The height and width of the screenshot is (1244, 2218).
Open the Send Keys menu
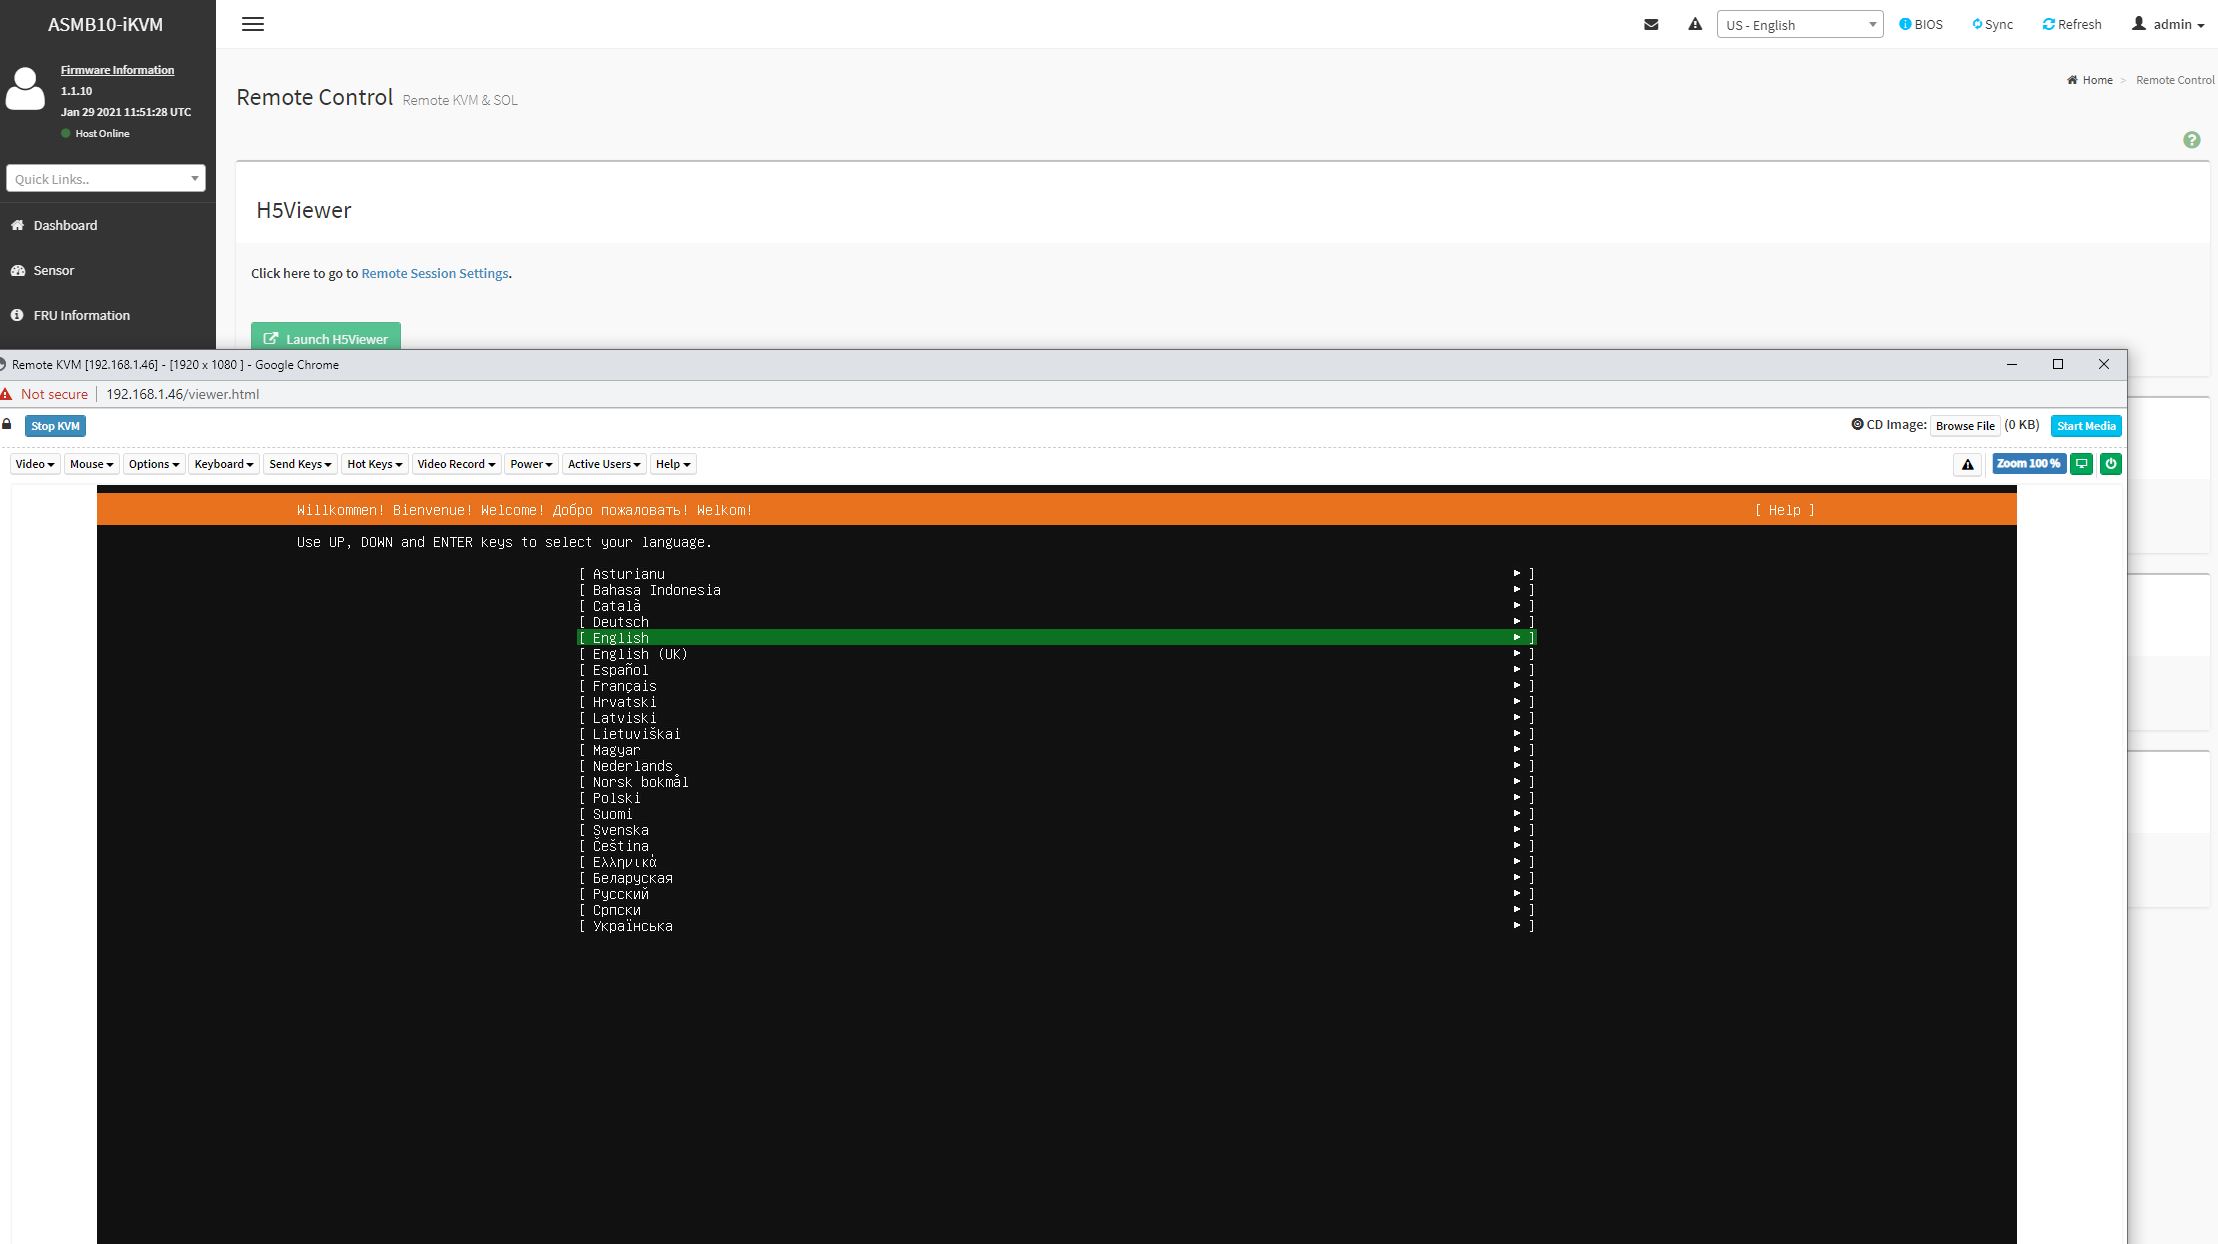click(x=299, y=464)
